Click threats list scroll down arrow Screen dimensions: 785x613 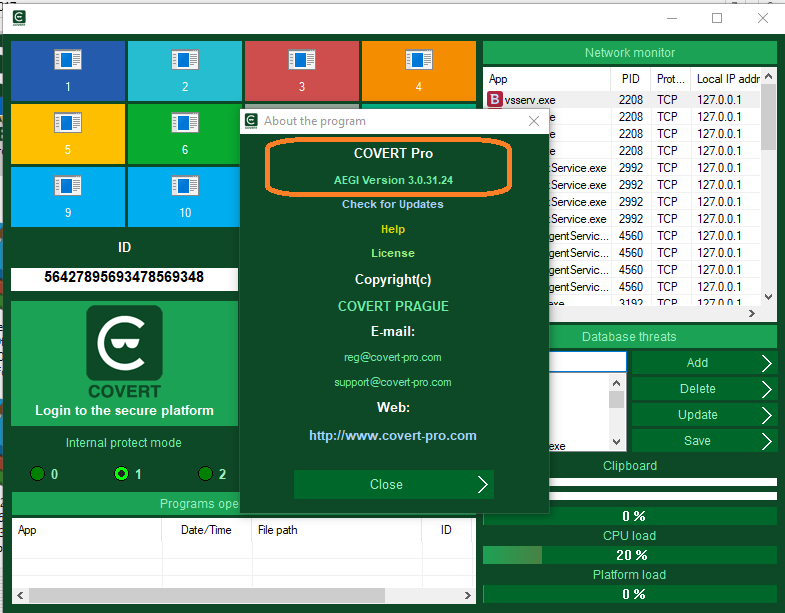point(617,442)
